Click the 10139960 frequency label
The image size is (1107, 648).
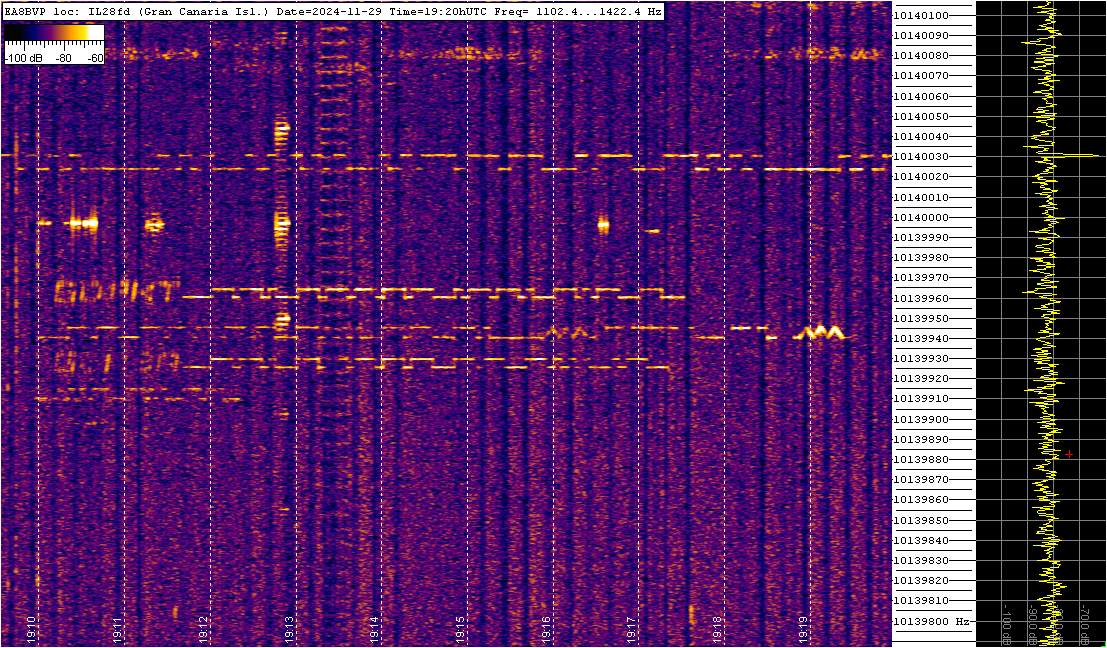pyautogui.click(x=921, y=299)
